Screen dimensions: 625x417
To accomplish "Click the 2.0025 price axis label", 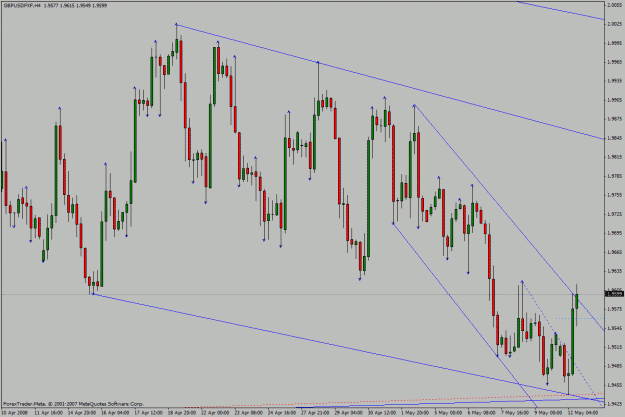I will pos(615,24).
